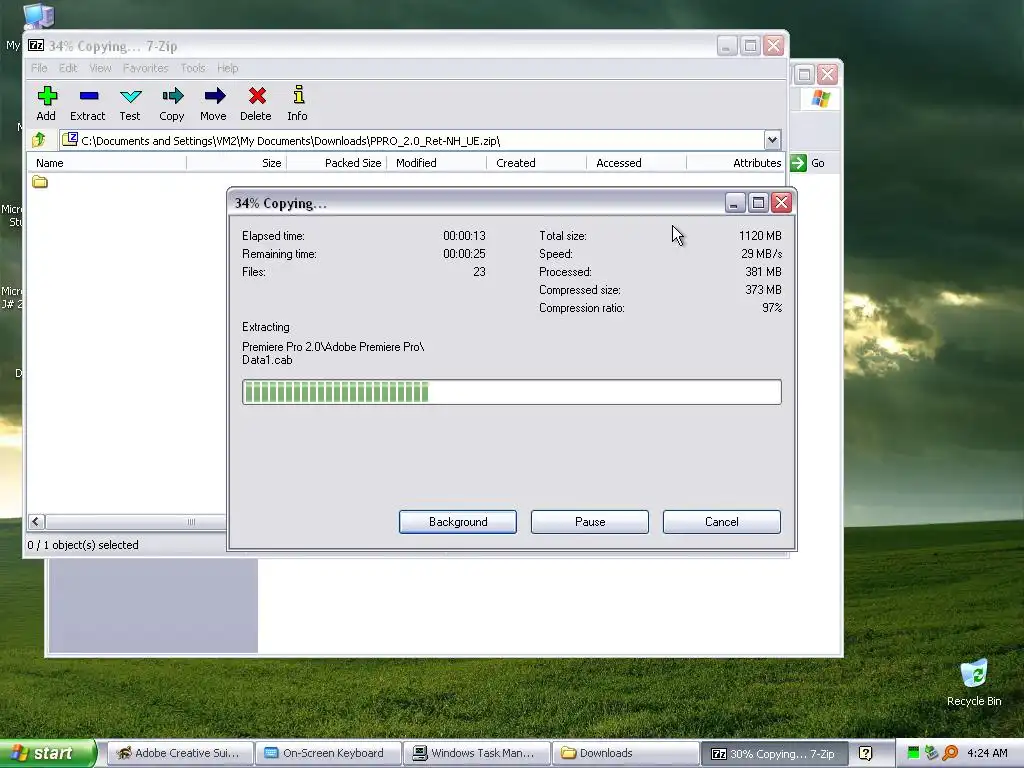This screenshot has width=1024, height=768.
Task: Click the 381 MB processed value
Action: [x=763, y=272]
